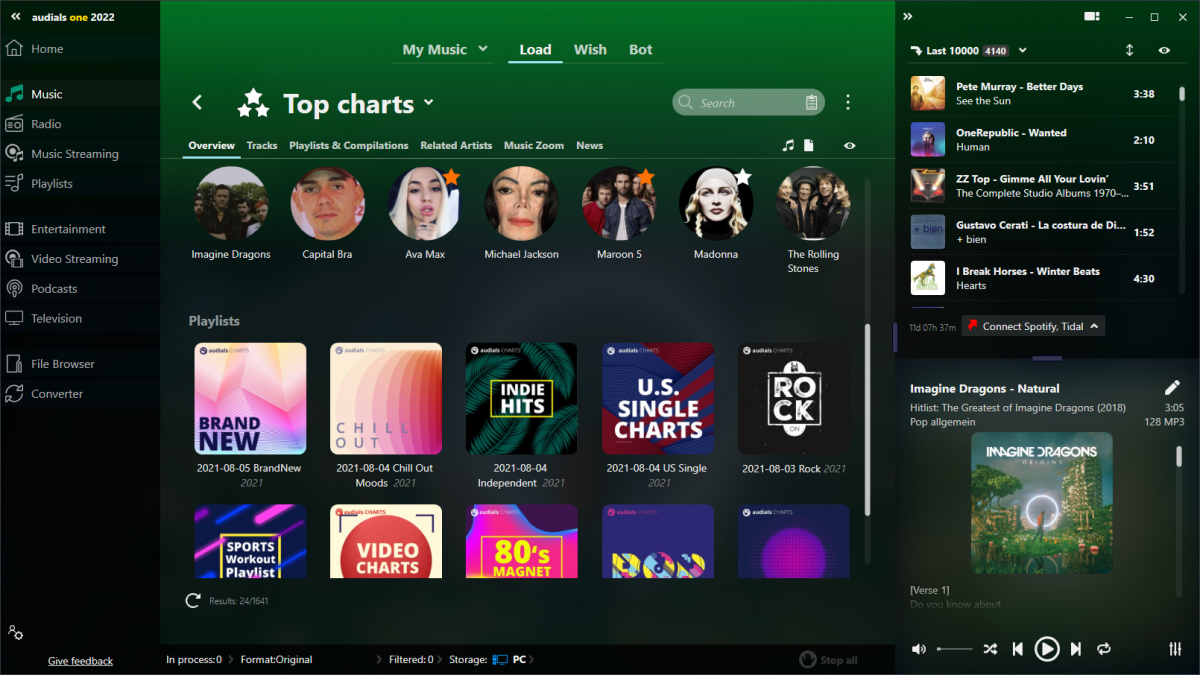Toggle the eye icon above the playlist

(x=1163, y=49)
